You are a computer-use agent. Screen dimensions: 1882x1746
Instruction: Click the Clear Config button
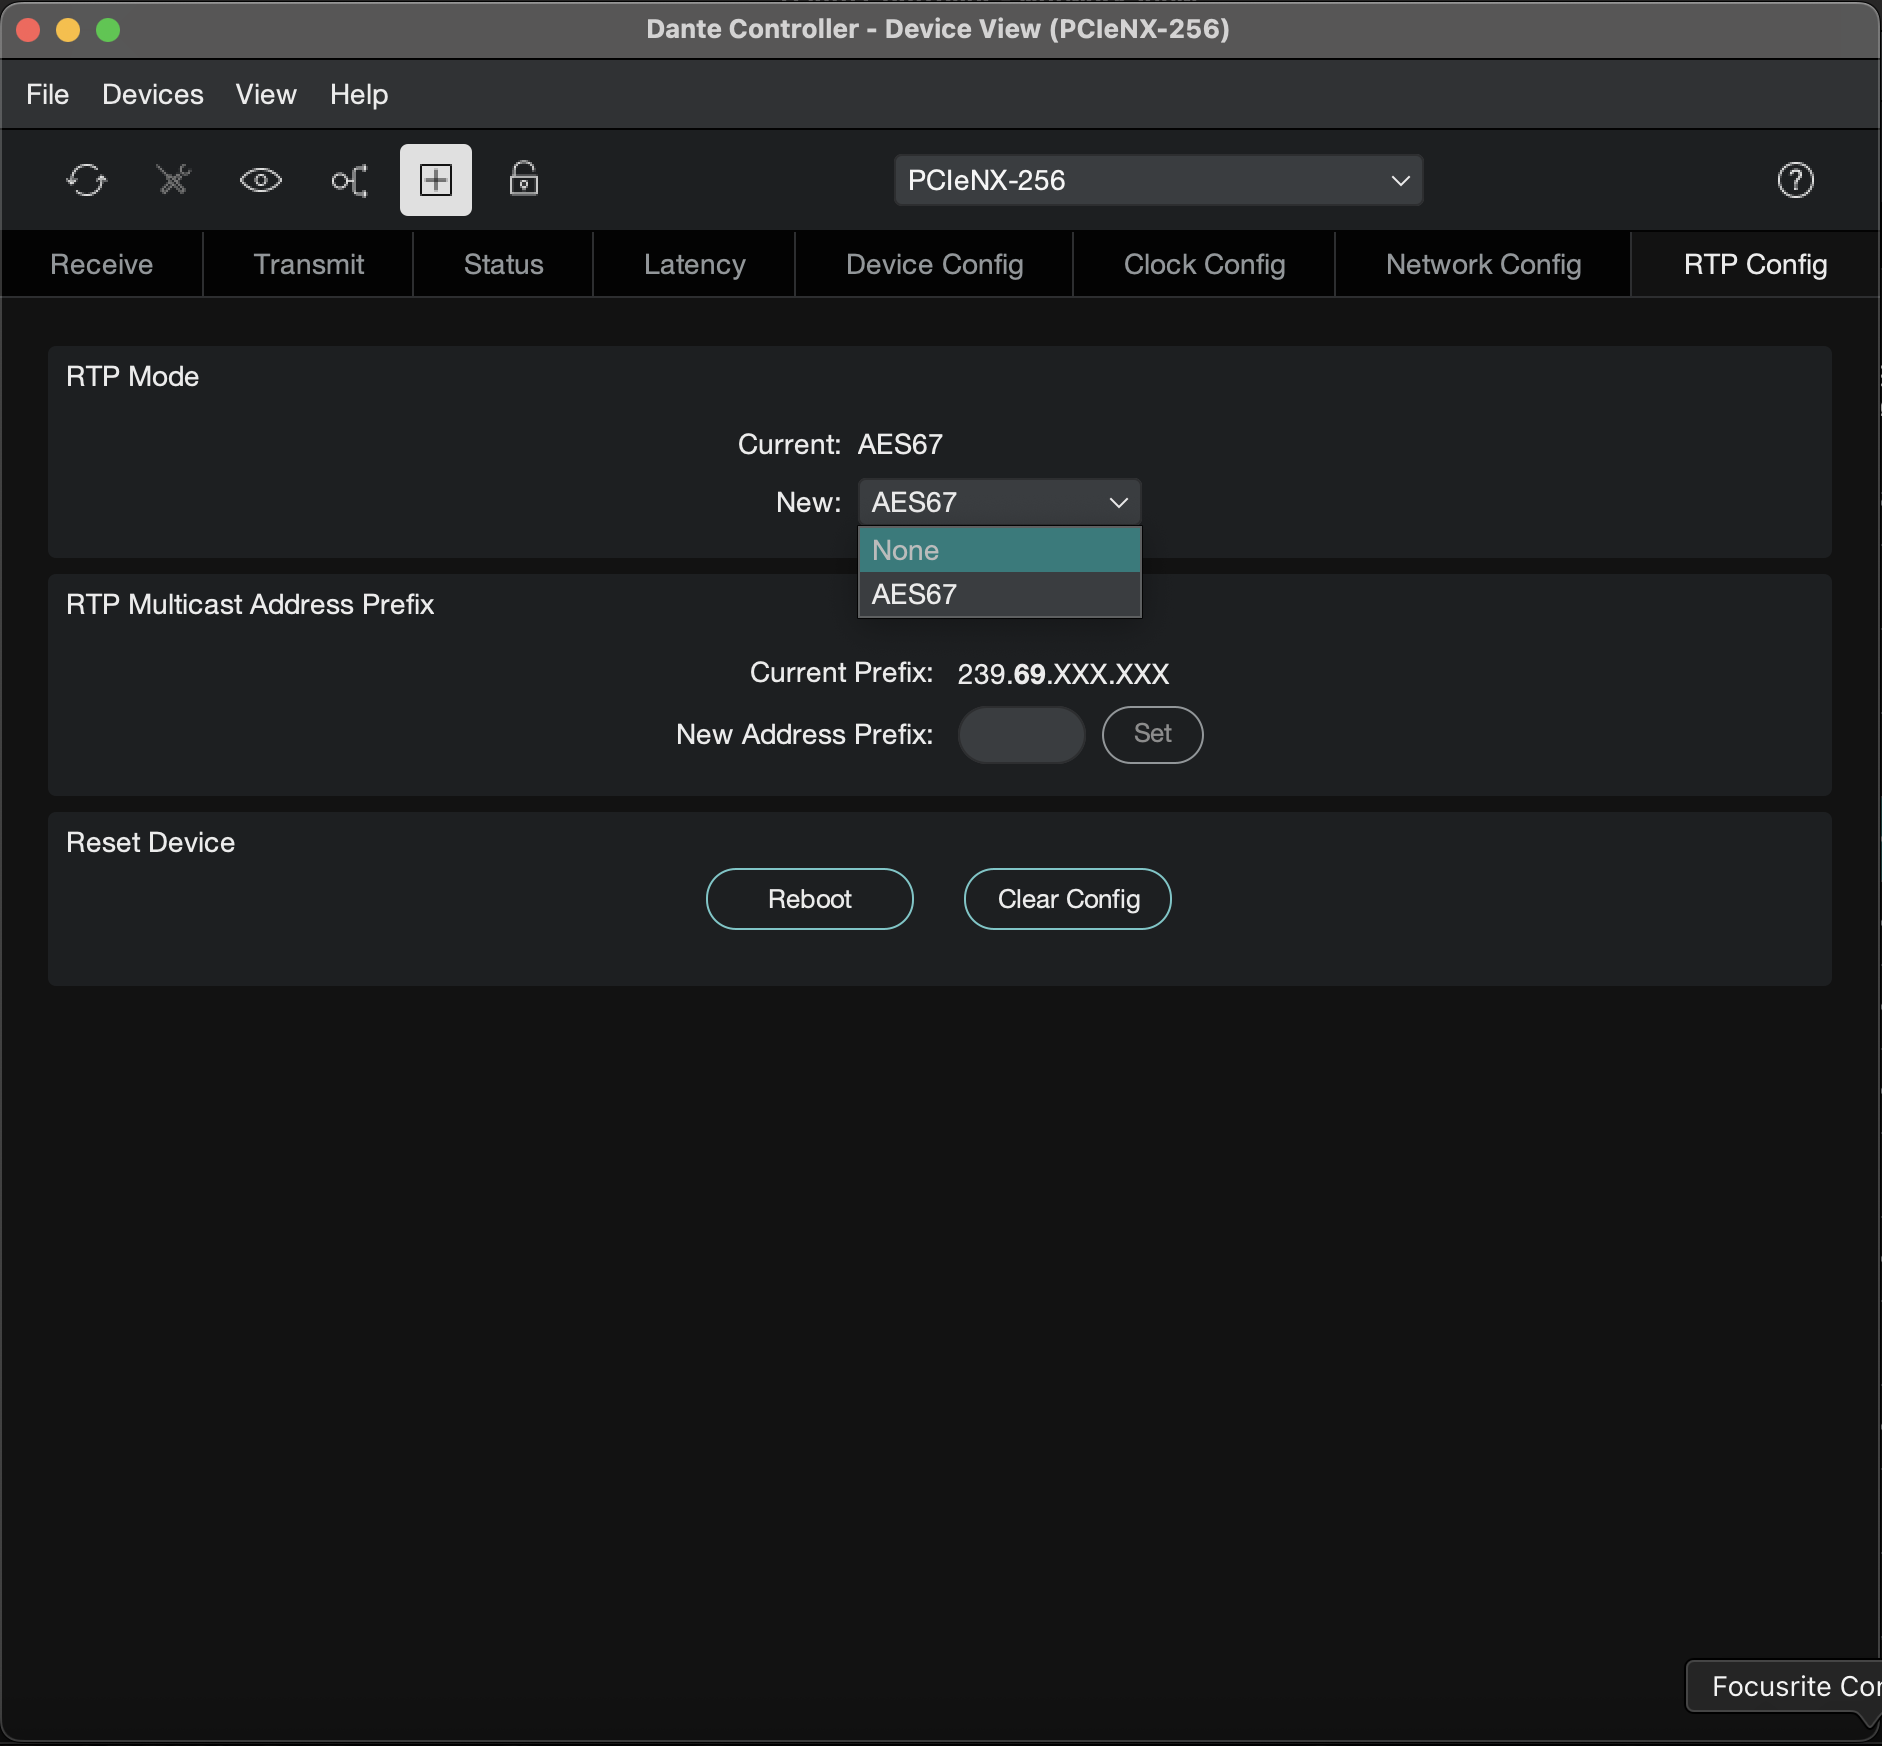click(x=1067, y=899)
